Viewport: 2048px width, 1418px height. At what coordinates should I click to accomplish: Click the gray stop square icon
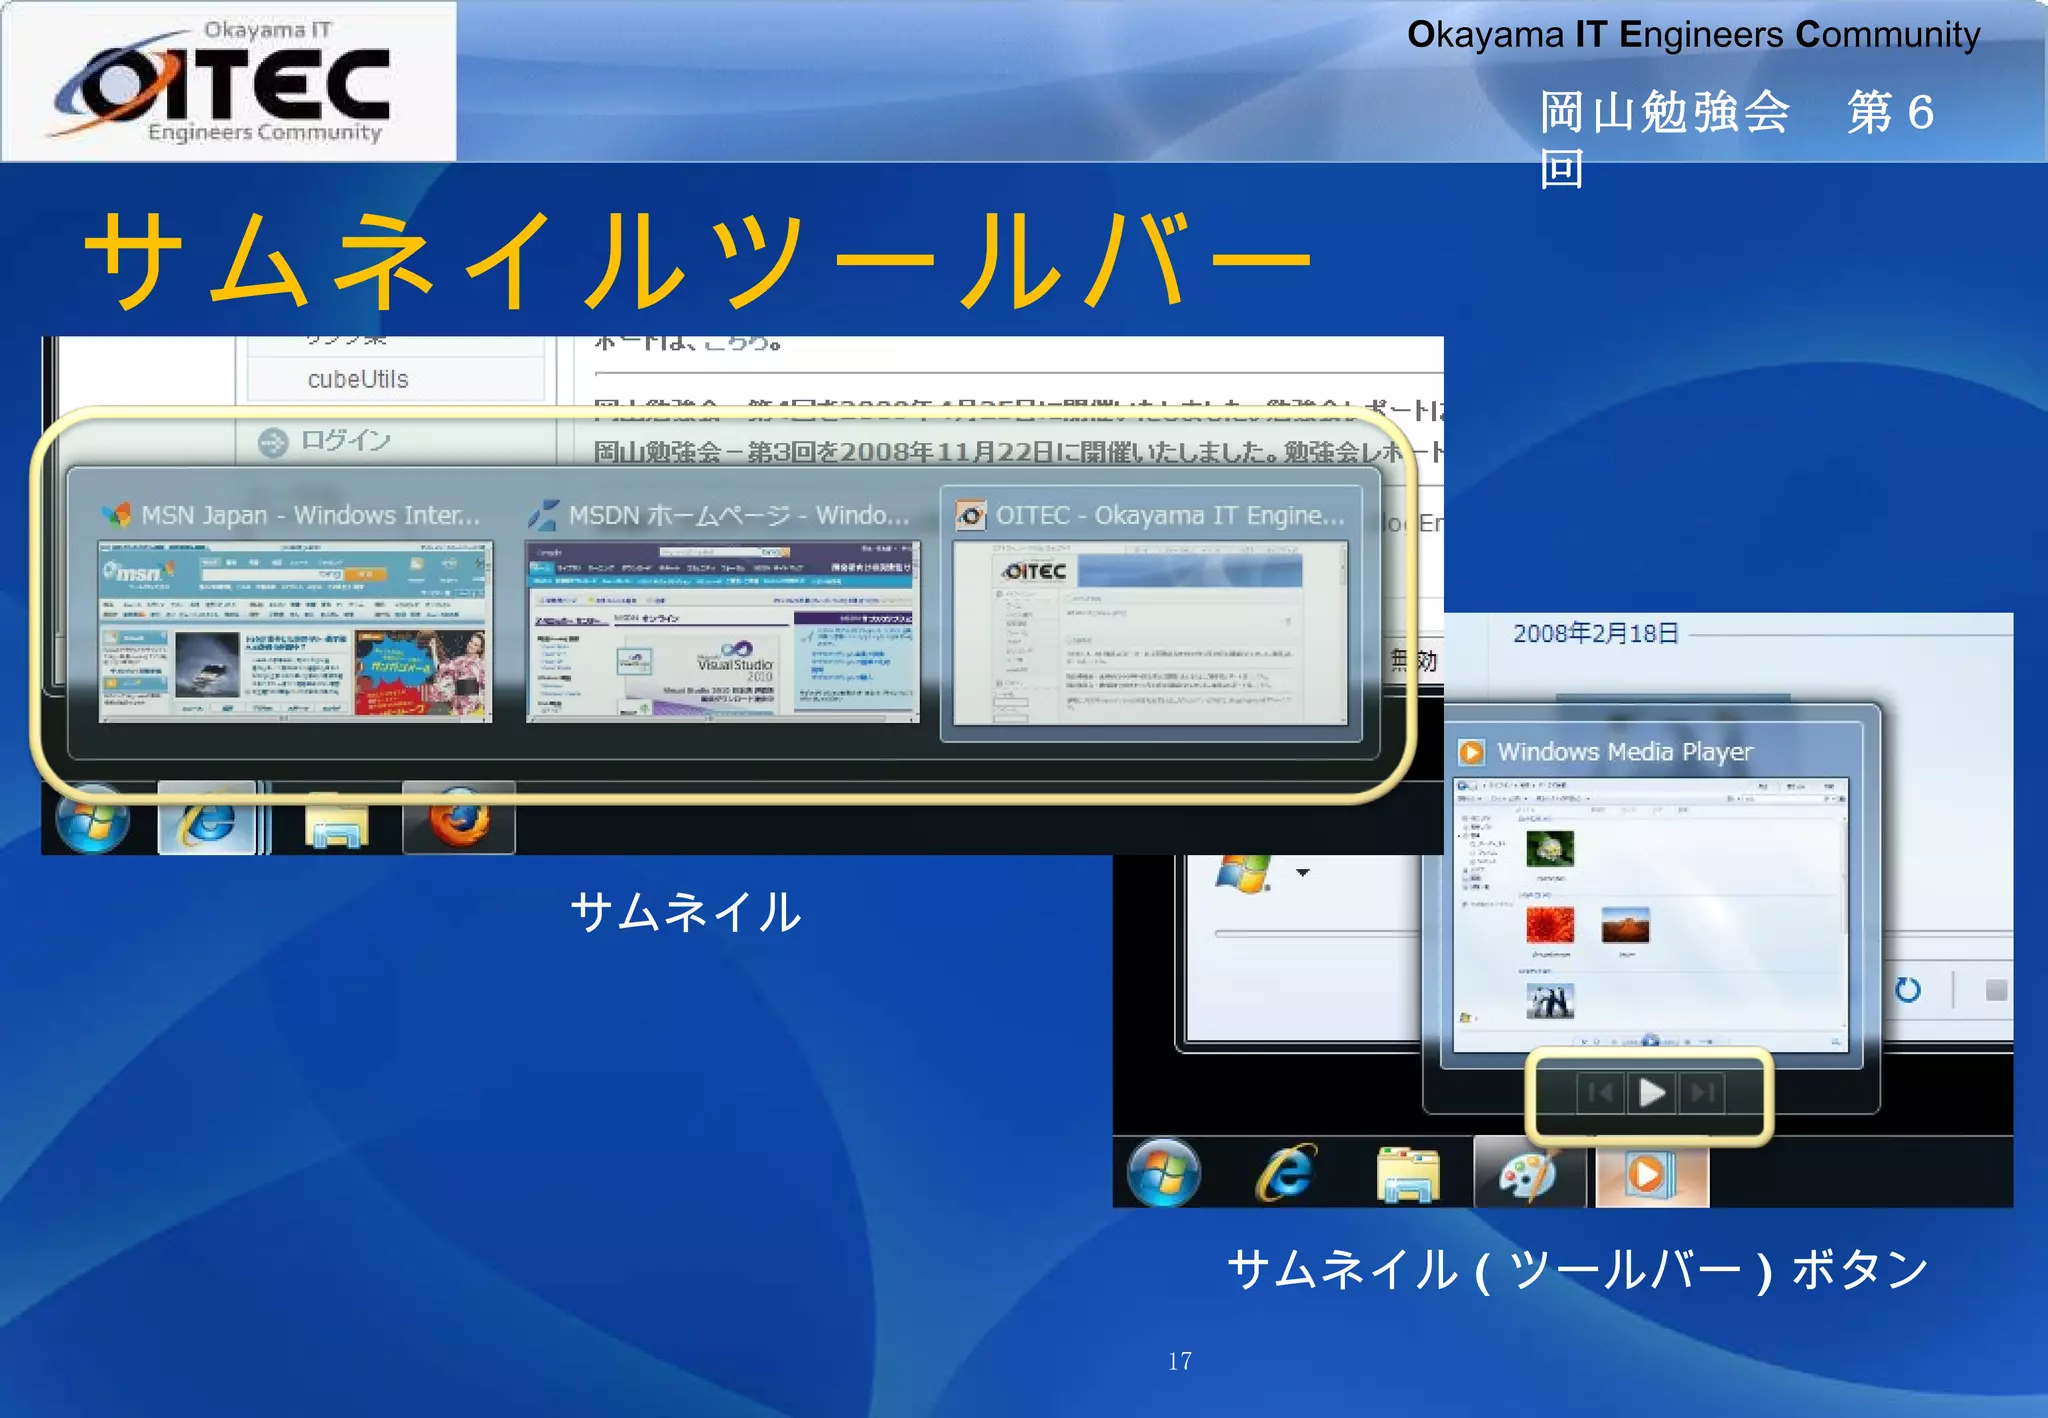point(1996,990)
